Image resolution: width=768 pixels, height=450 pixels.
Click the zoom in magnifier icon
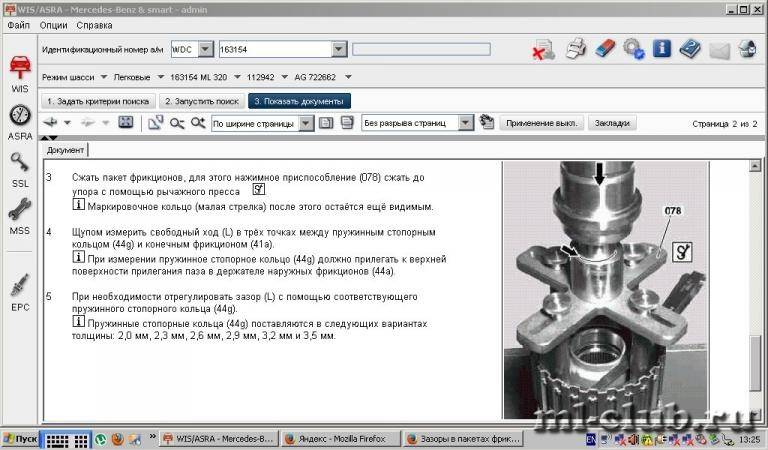pyautogui.click(x=198, y=123)
